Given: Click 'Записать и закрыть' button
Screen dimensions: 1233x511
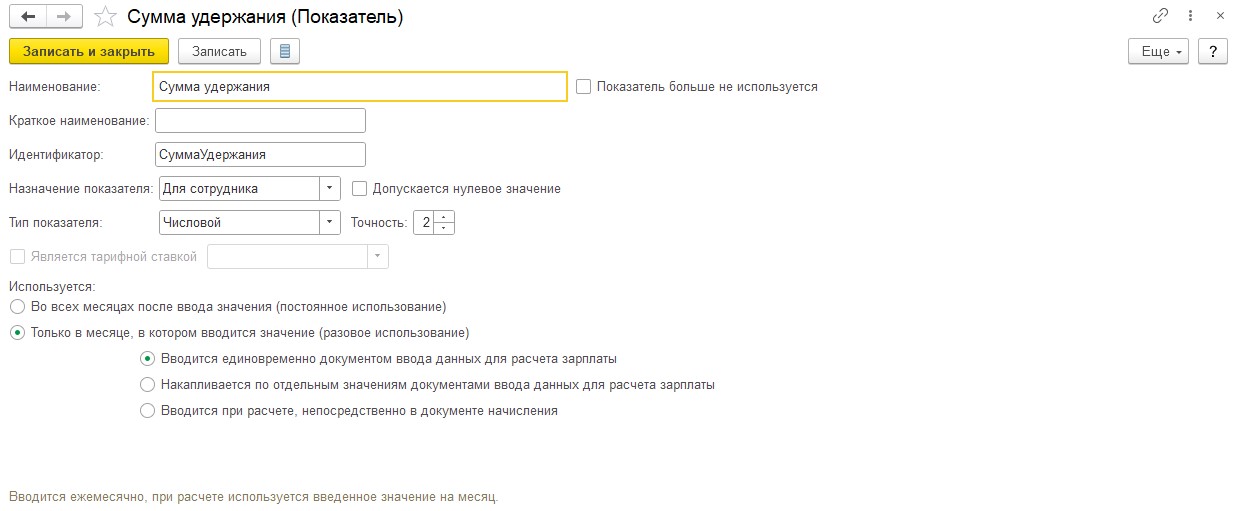Looking at the screenshot, I should point(89,51).
